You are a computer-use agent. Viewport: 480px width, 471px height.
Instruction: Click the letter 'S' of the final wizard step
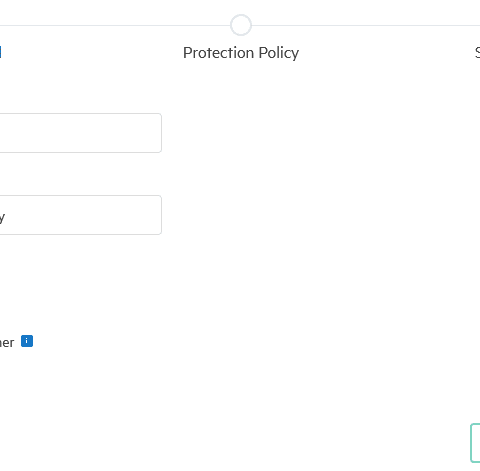click(477, 53)
